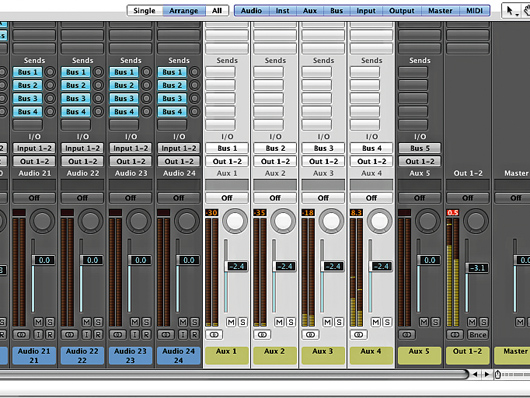Viewport: 530px width, 398px height.
Task: Enable input monitoring on Audio 23
Action: click(135, 335)
